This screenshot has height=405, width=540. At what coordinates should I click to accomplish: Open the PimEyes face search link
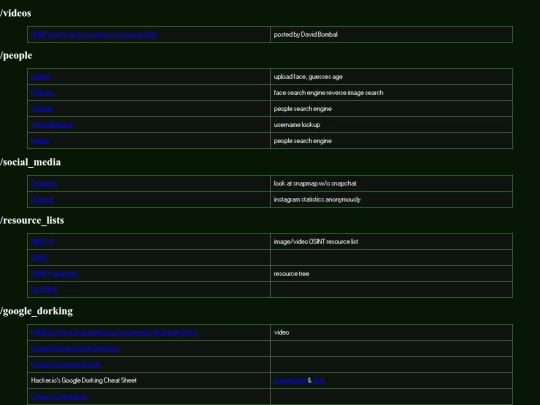pos(42,93)
